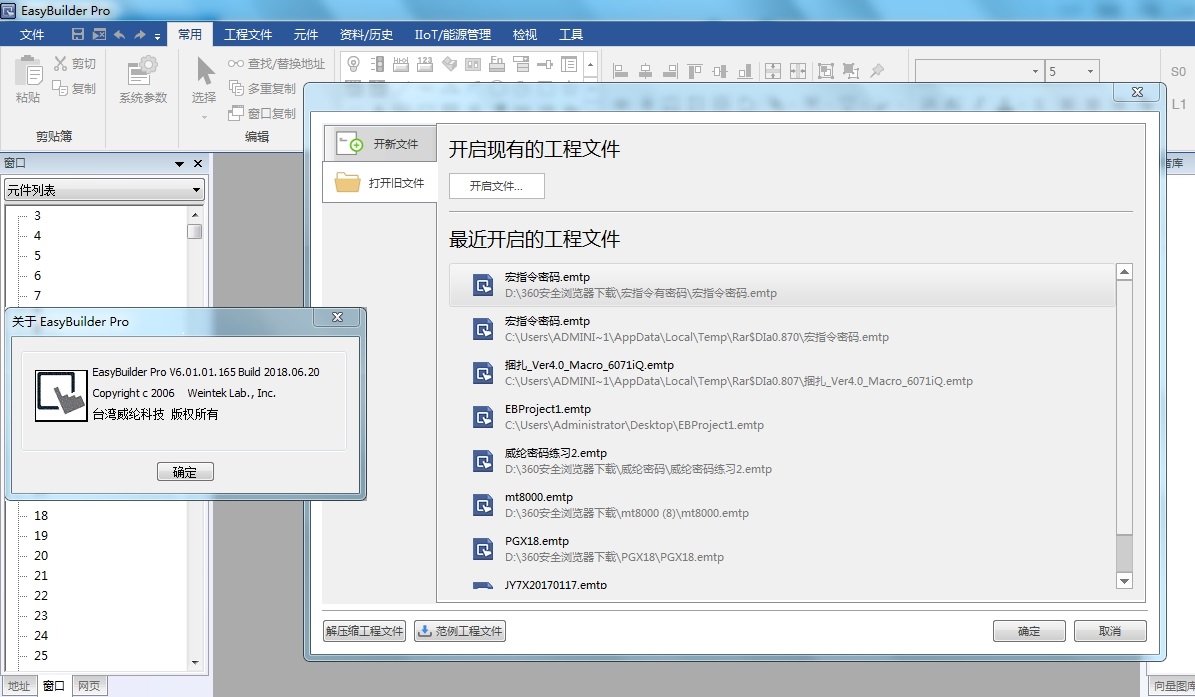Screen dimensions: 1195x697
Task: Select 开新文件 new file option
Action: point(380,144)
